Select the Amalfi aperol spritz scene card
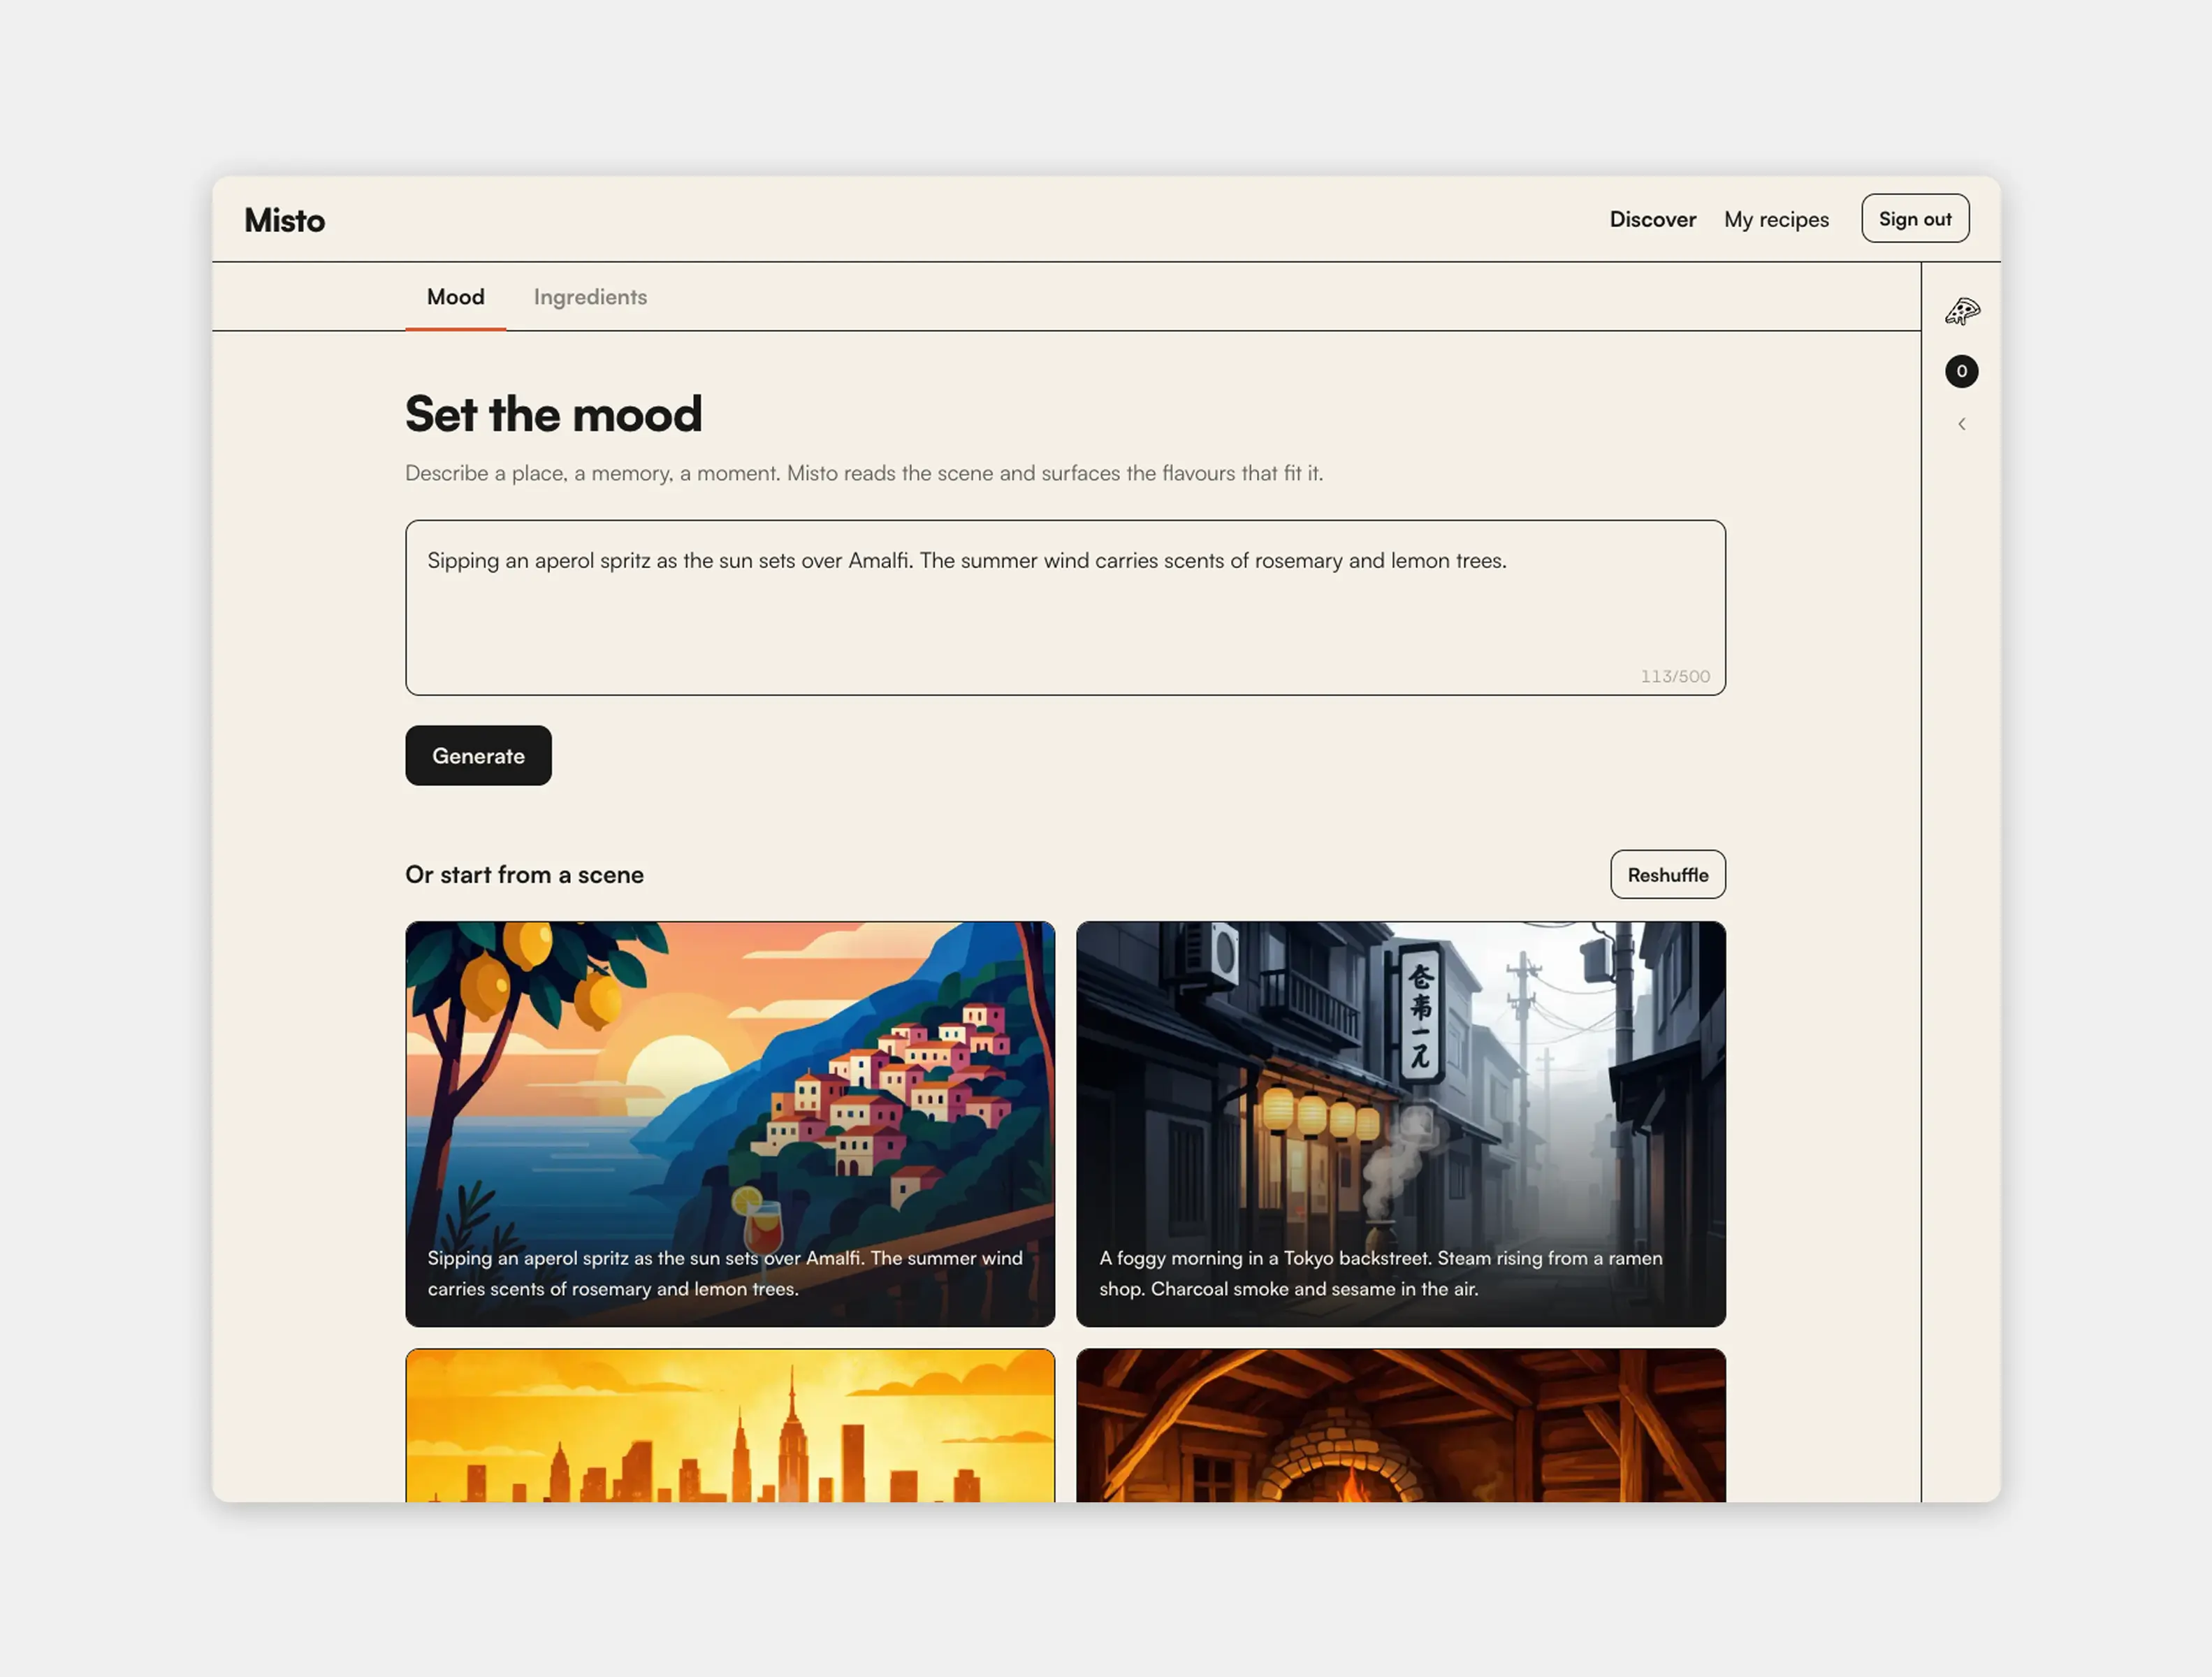The width and height of the screenshot is (2212, 1677). coord(729,1124)
